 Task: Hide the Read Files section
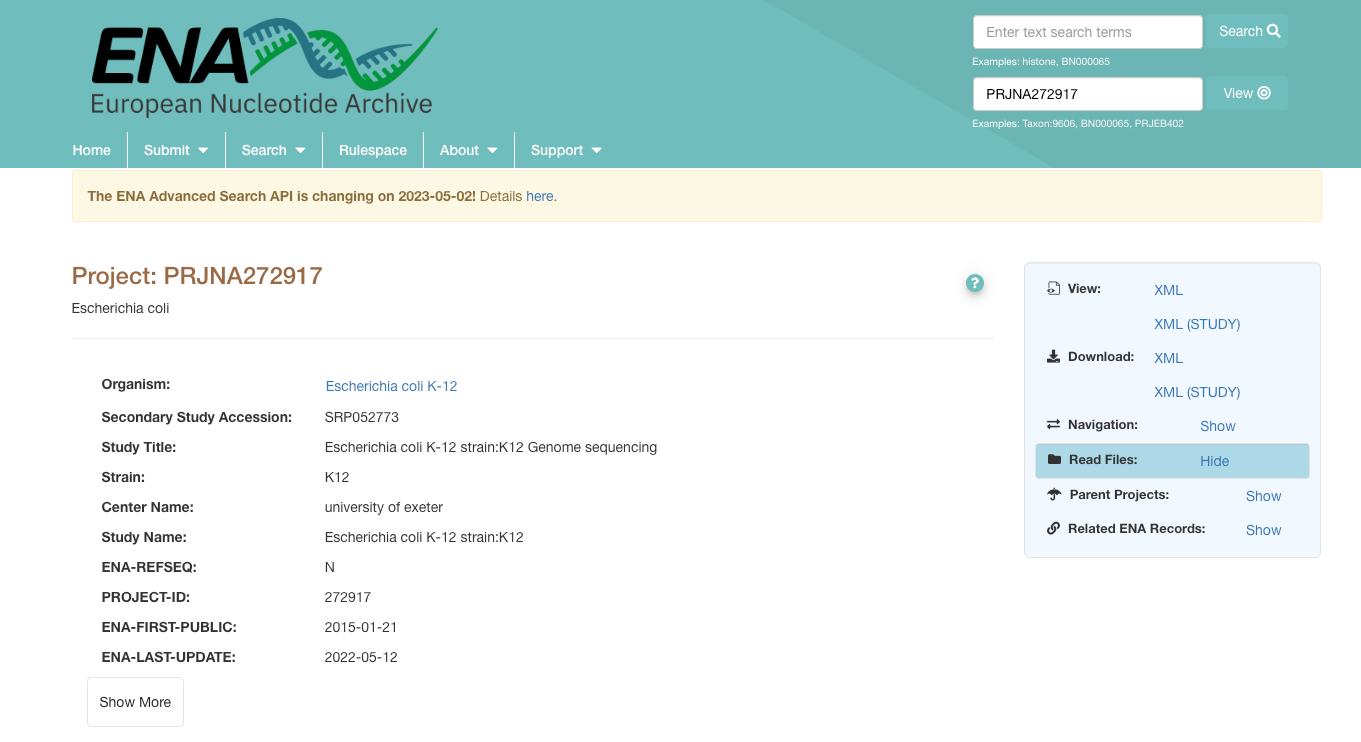coord(1215,461)
